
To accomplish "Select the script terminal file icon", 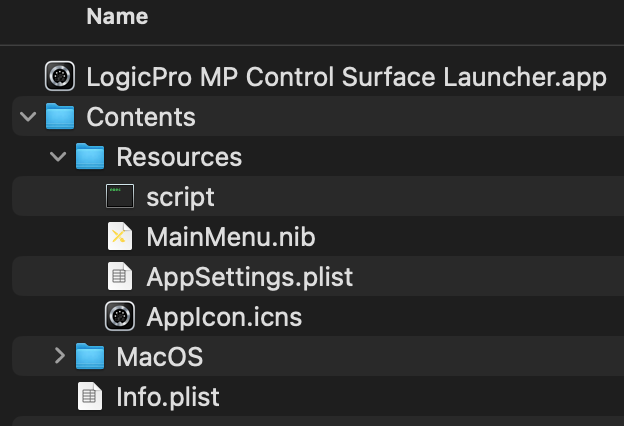I will [x=120, y=196].
